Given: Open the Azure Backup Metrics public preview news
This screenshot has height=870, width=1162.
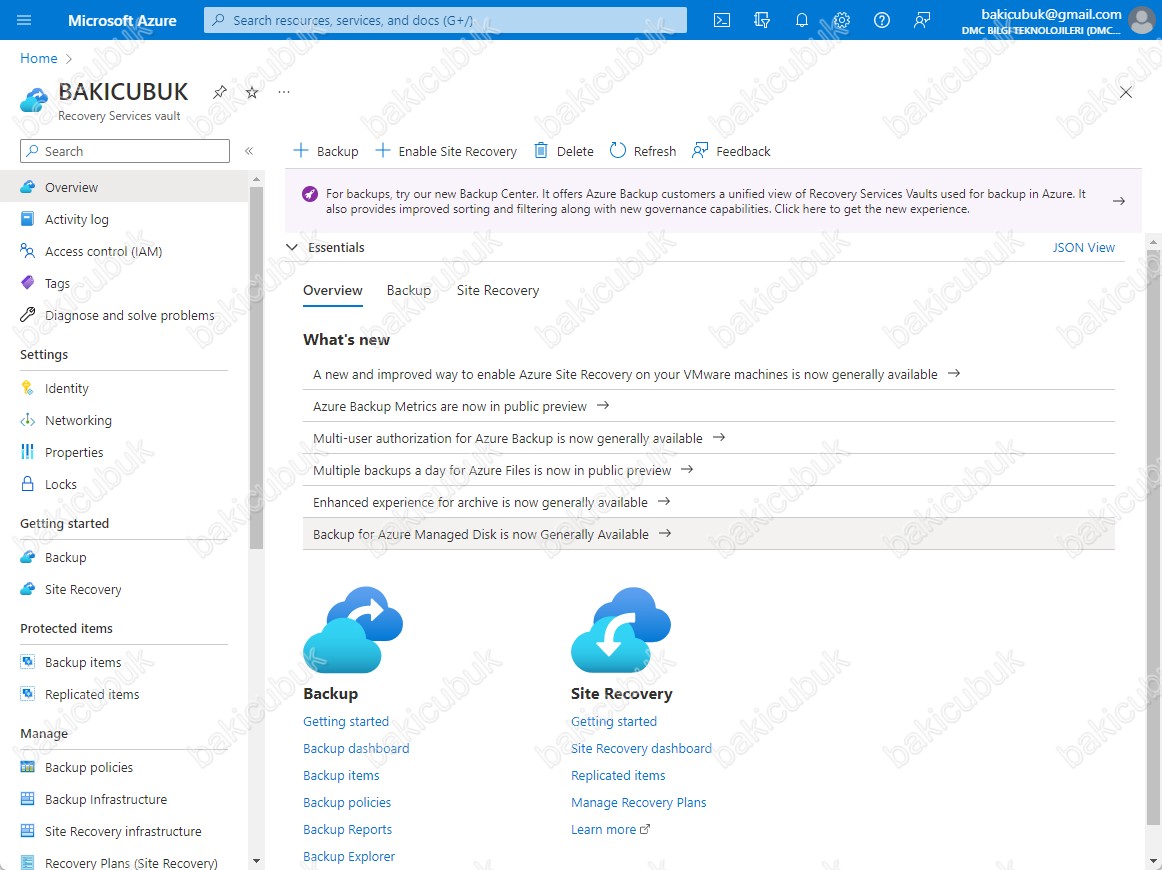Looking at the screenshot, I should (x=708, y=406).
